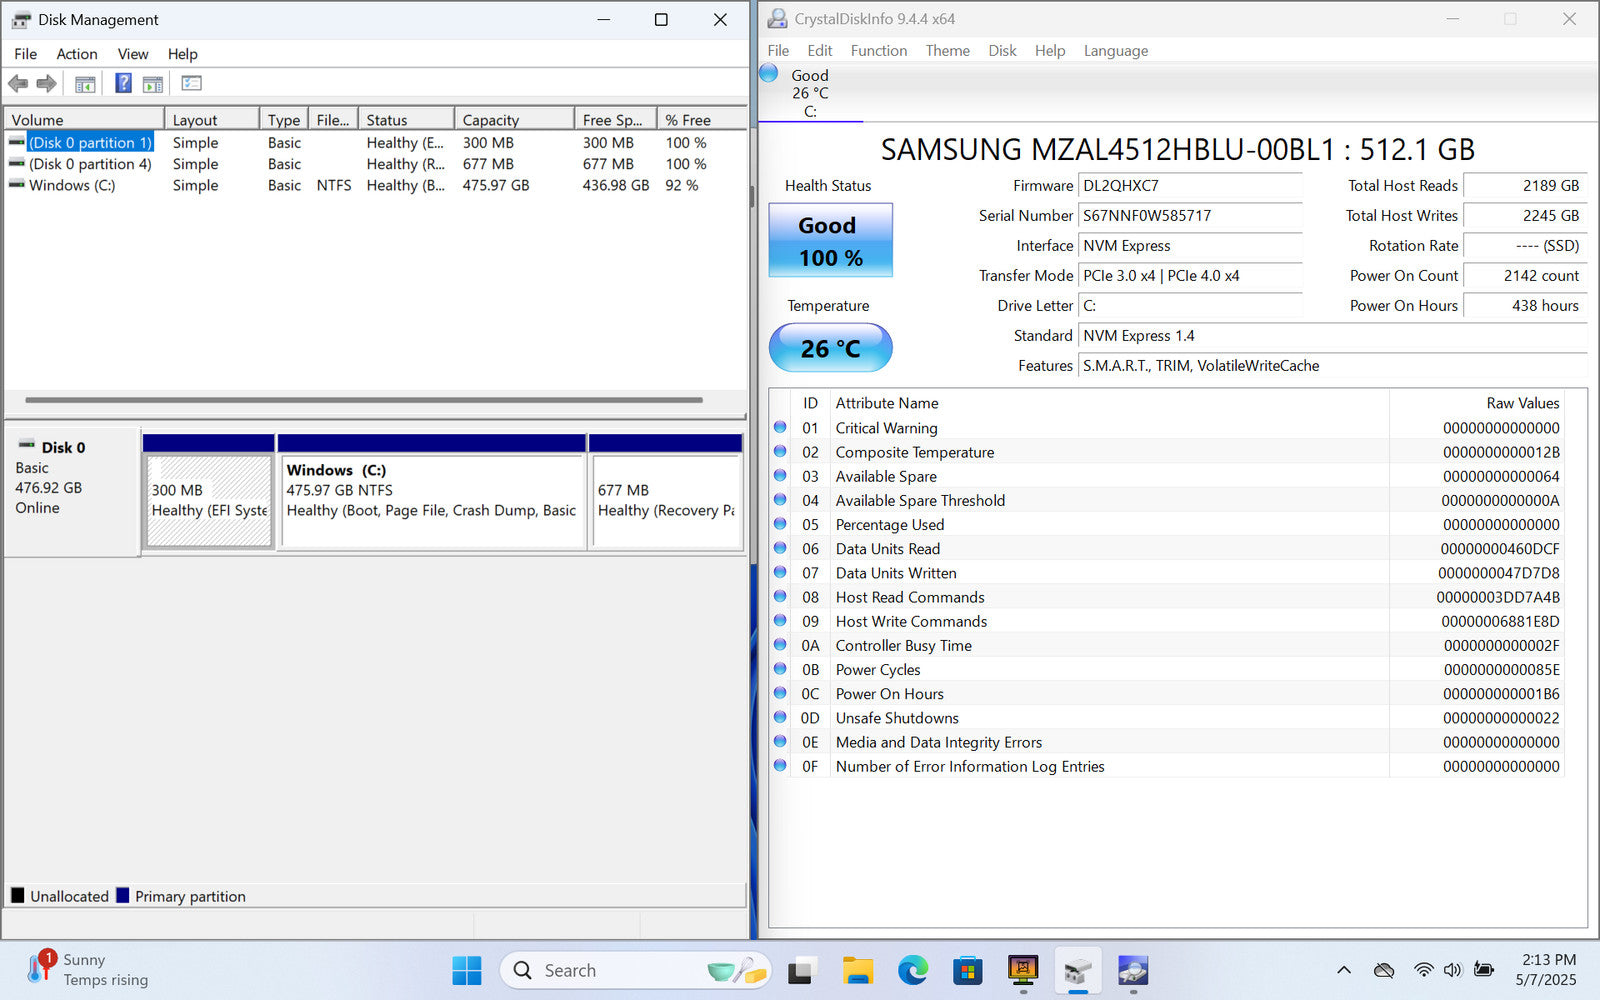Click status orb for Available Spare row
Screen dimensions: 1600x1000
(780, 475)
